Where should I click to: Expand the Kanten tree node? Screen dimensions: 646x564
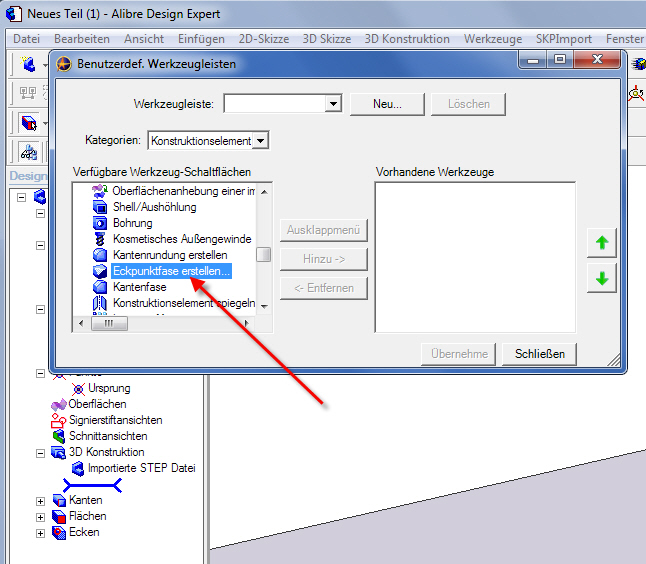pos(40,501)
